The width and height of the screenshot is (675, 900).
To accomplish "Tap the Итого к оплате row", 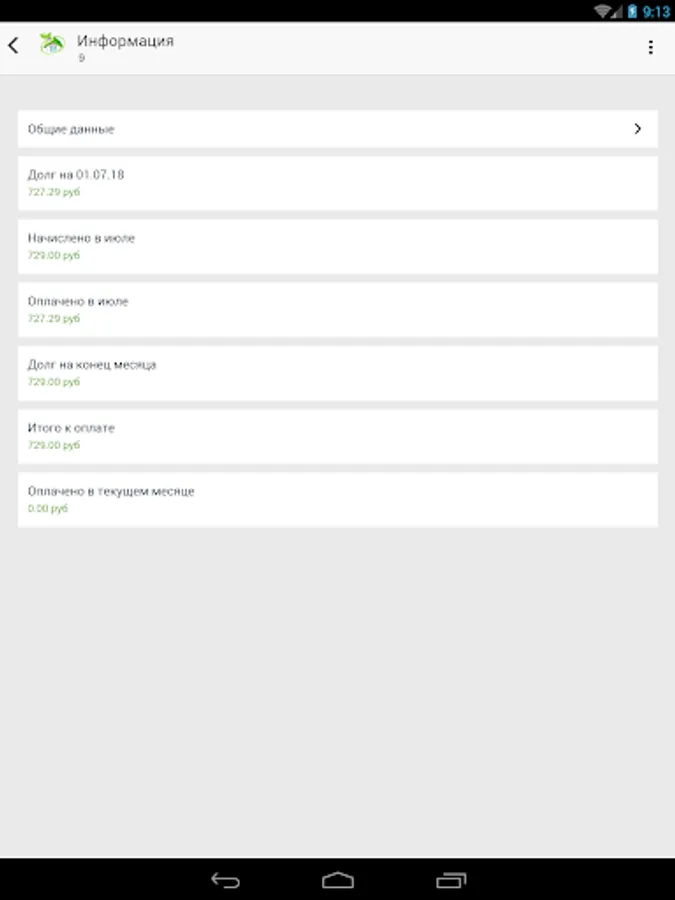I will (337, 436).
